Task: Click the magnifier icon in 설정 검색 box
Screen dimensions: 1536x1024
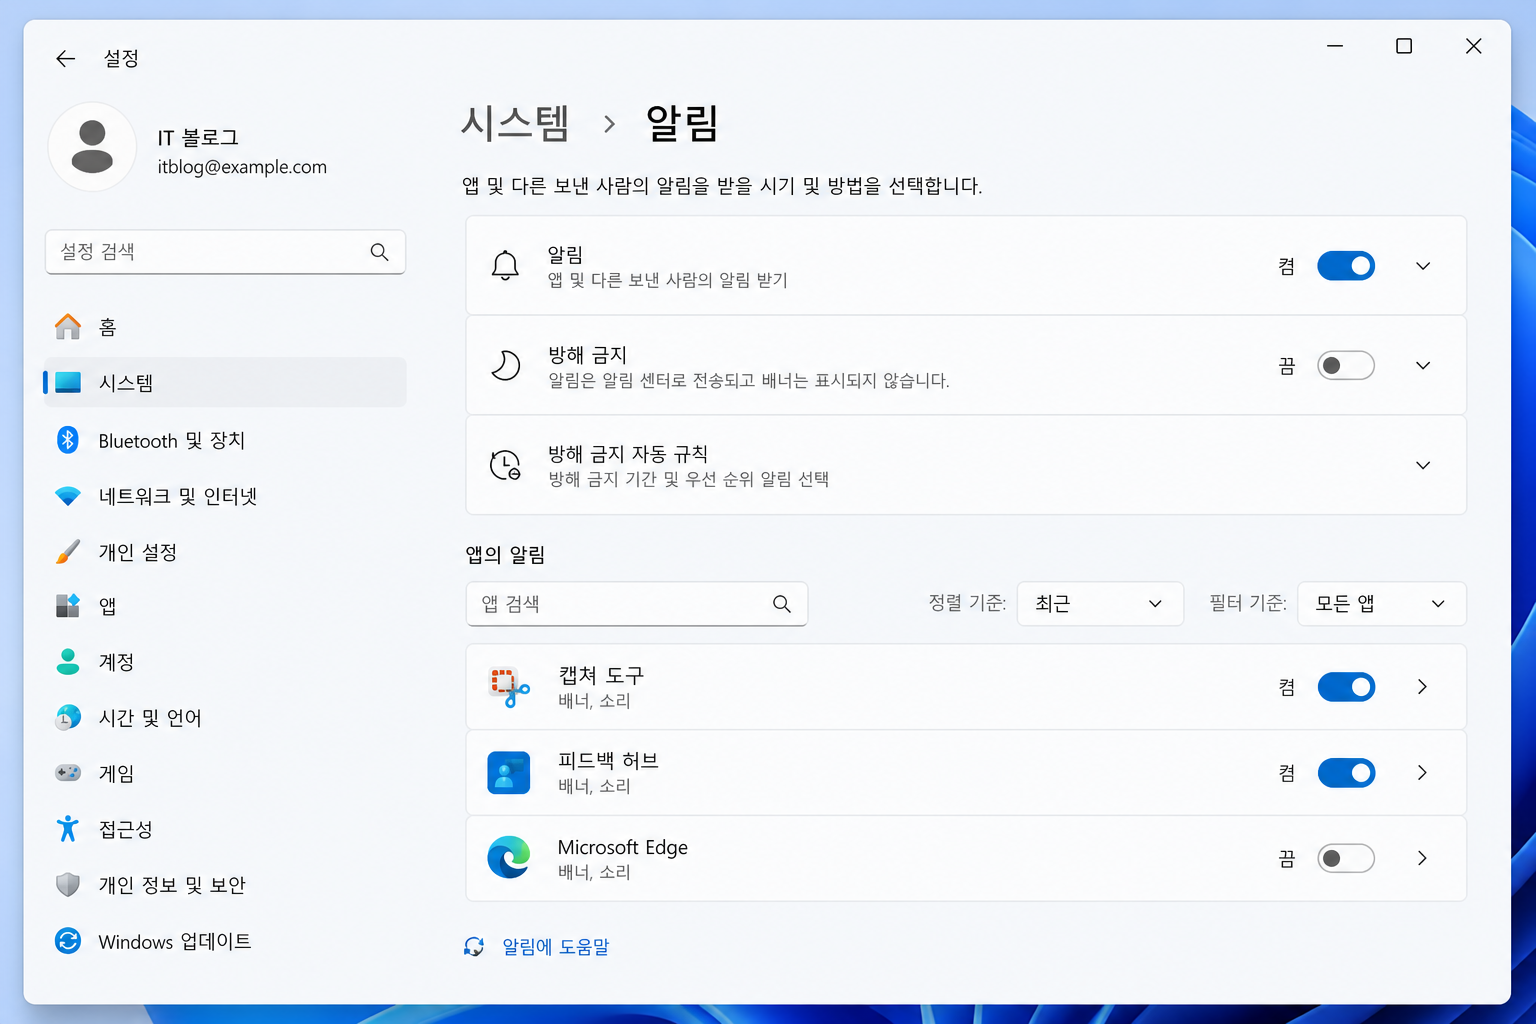Action: click(379, 252)
